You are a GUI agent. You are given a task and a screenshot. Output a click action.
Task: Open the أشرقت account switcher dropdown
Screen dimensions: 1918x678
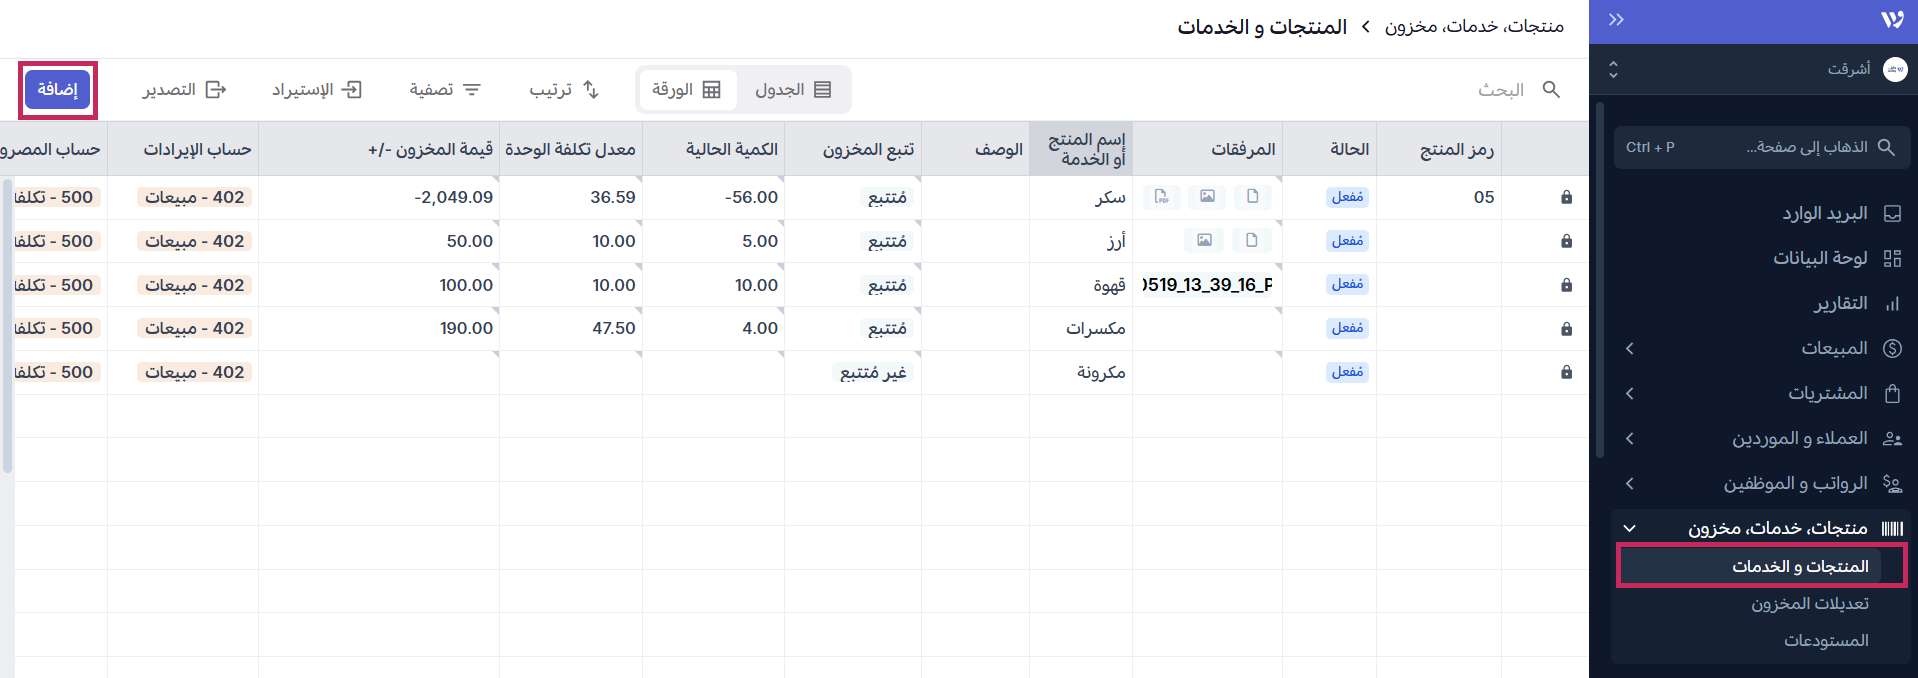[x=1613, y=69]
